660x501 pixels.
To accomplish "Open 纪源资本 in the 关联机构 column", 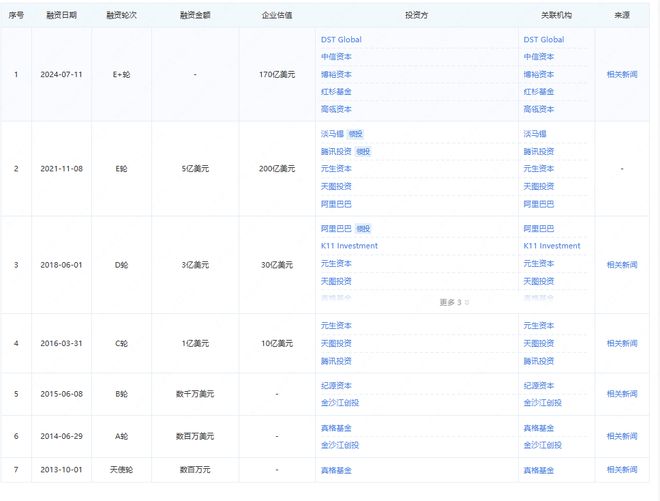I will (x=538, y=386).
